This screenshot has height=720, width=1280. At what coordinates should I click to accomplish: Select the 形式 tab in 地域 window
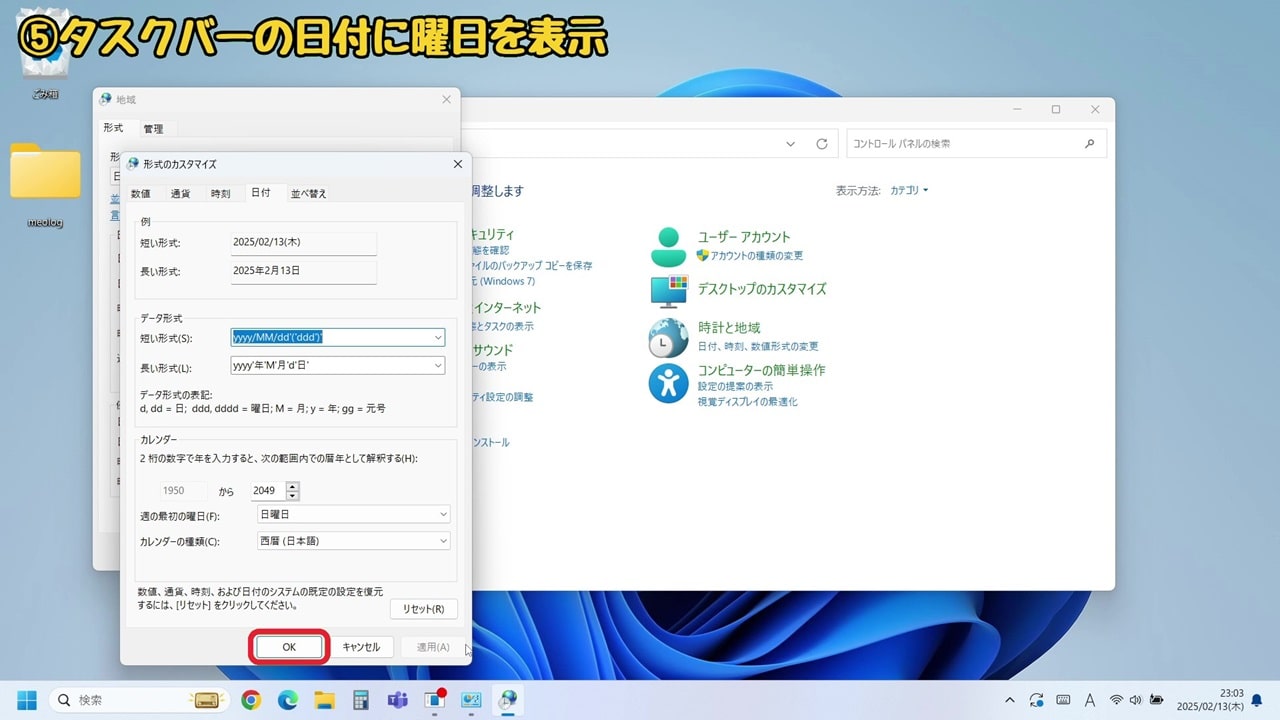tap(113, 128)
